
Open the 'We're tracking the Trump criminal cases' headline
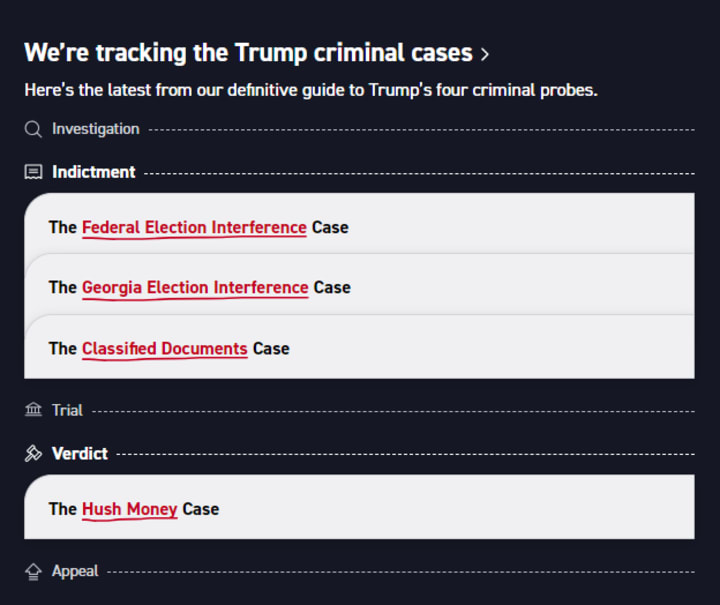pyautogui.click(x=247, y=52)
